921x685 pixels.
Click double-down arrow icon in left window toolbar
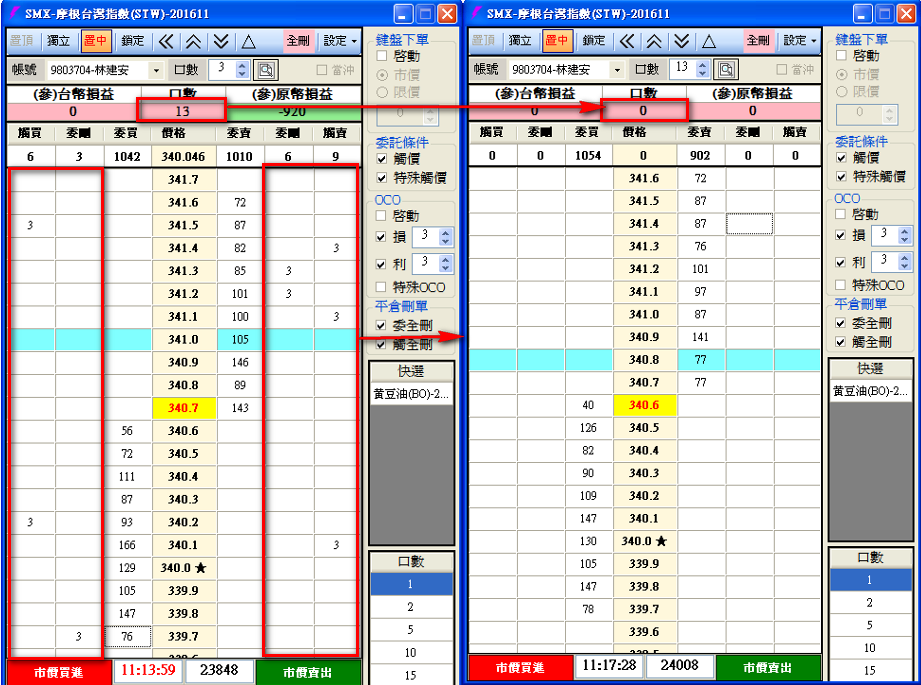coord(221,41)
